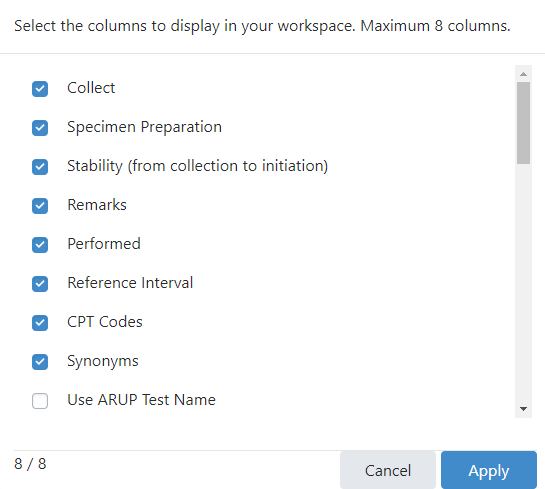Click the scrollbar down arrow

[523, 409]
